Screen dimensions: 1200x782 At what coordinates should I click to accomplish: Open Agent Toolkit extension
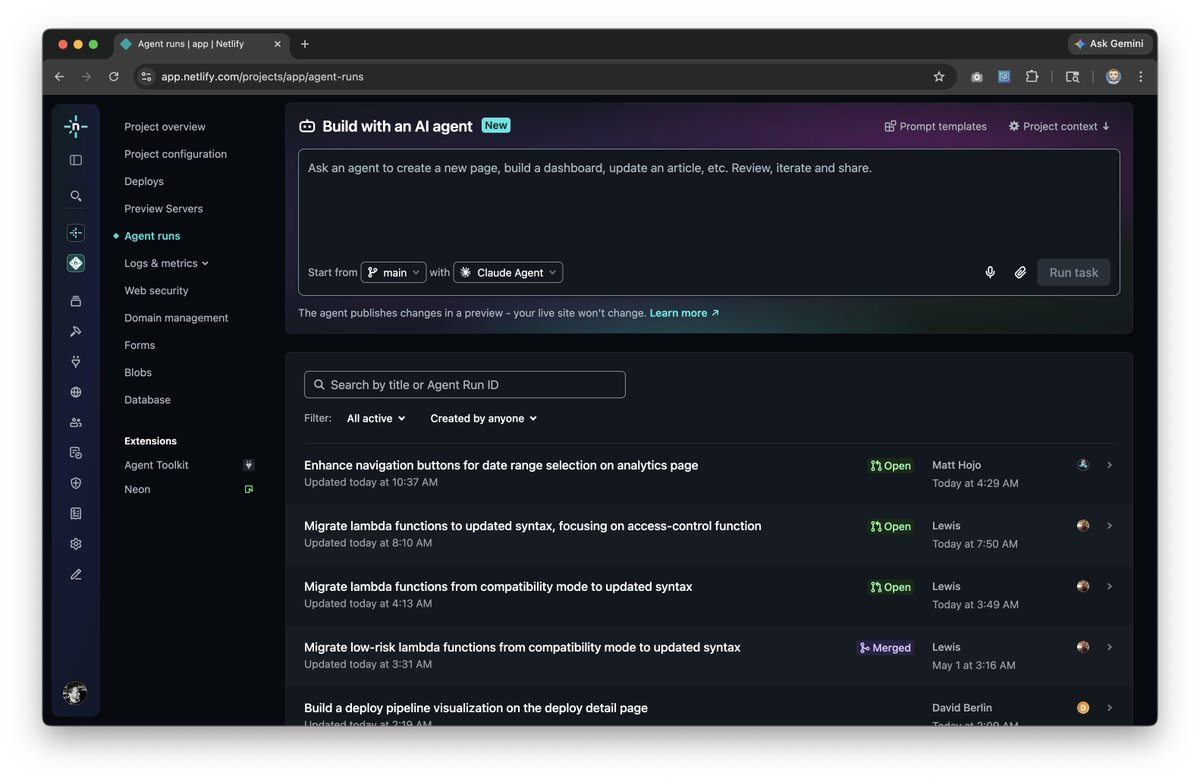156,465
